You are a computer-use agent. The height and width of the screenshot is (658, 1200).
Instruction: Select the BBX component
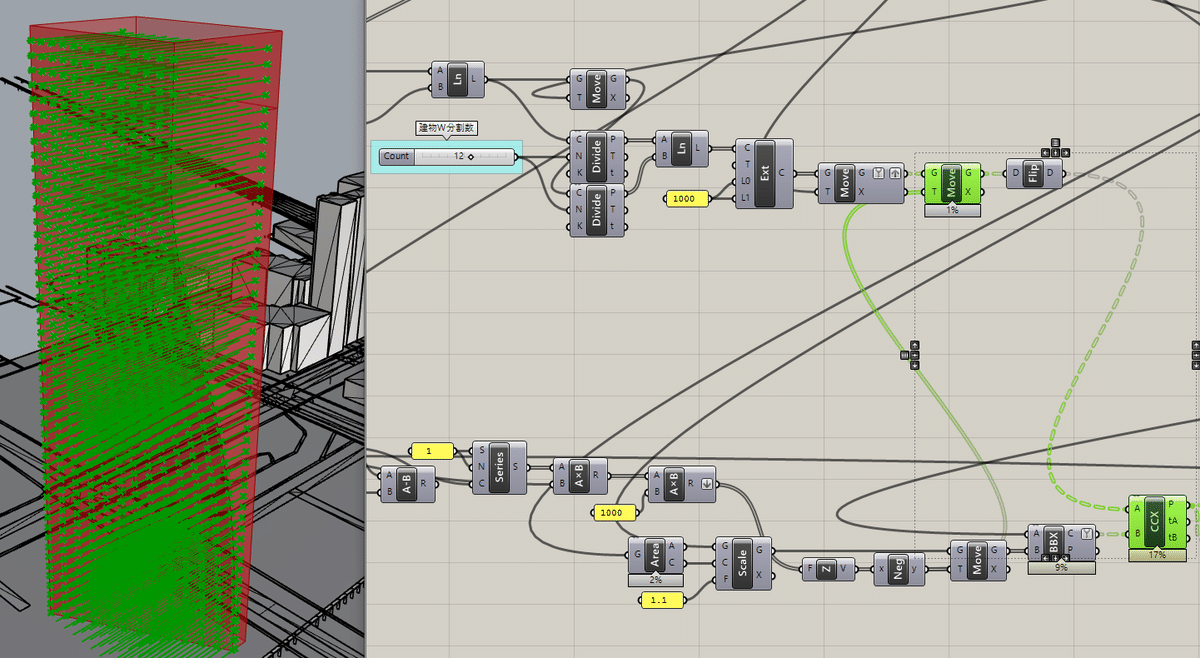click(x=1061, y=543)
